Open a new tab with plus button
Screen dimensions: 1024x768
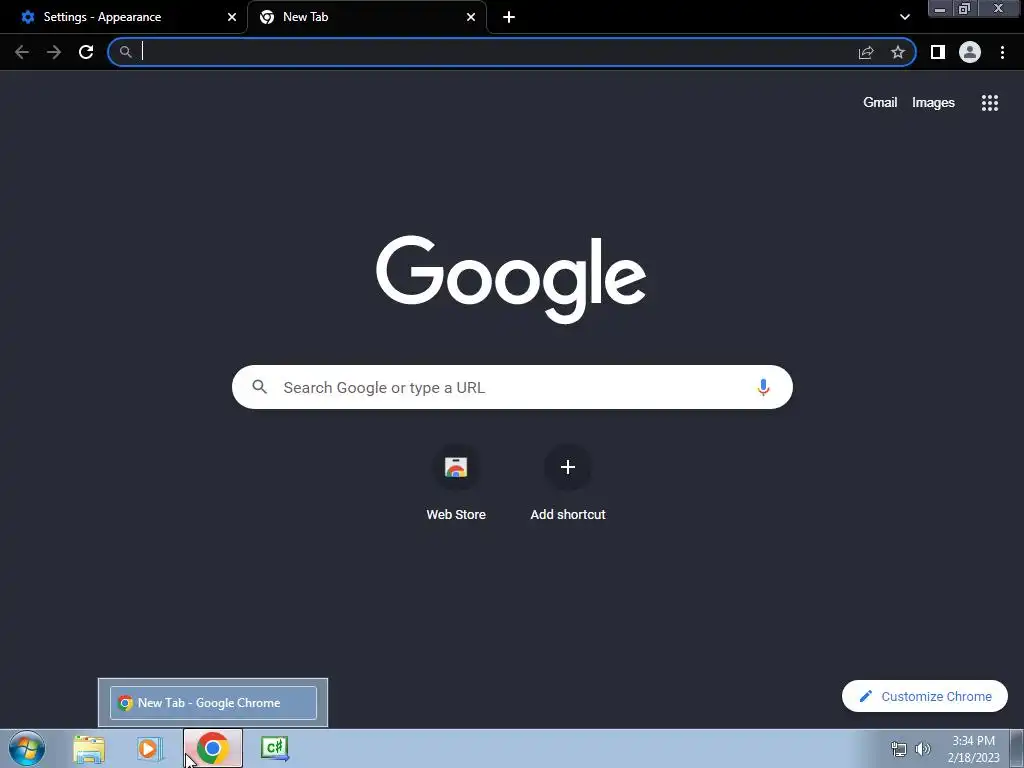tap(509, 17)
